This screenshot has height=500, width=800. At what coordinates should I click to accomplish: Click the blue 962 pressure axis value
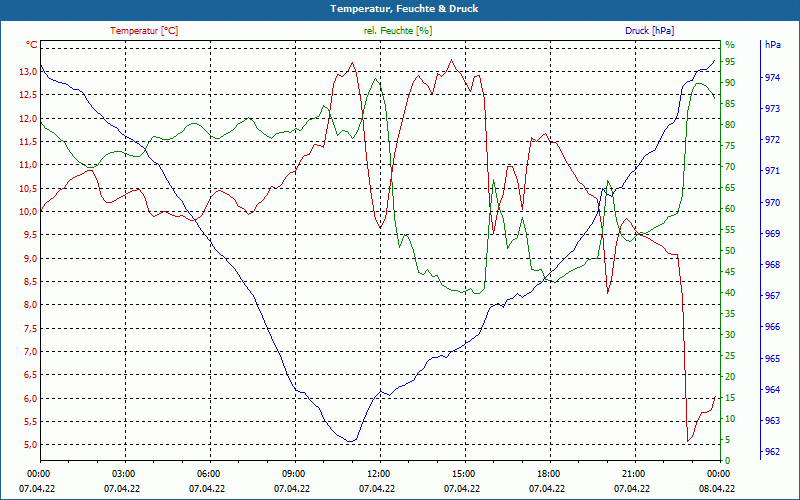[773, 452]
